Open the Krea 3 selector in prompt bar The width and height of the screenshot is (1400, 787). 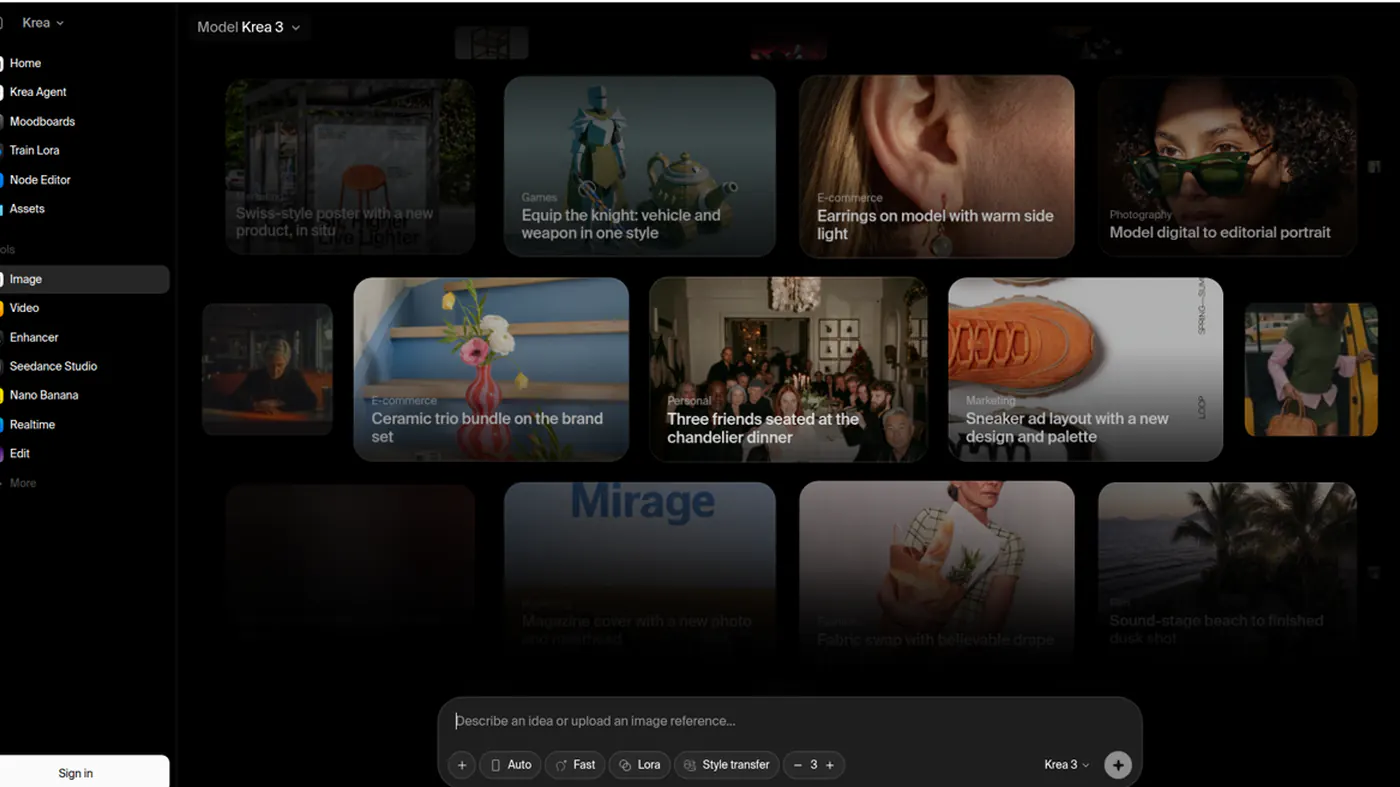tap(1067, 765)
